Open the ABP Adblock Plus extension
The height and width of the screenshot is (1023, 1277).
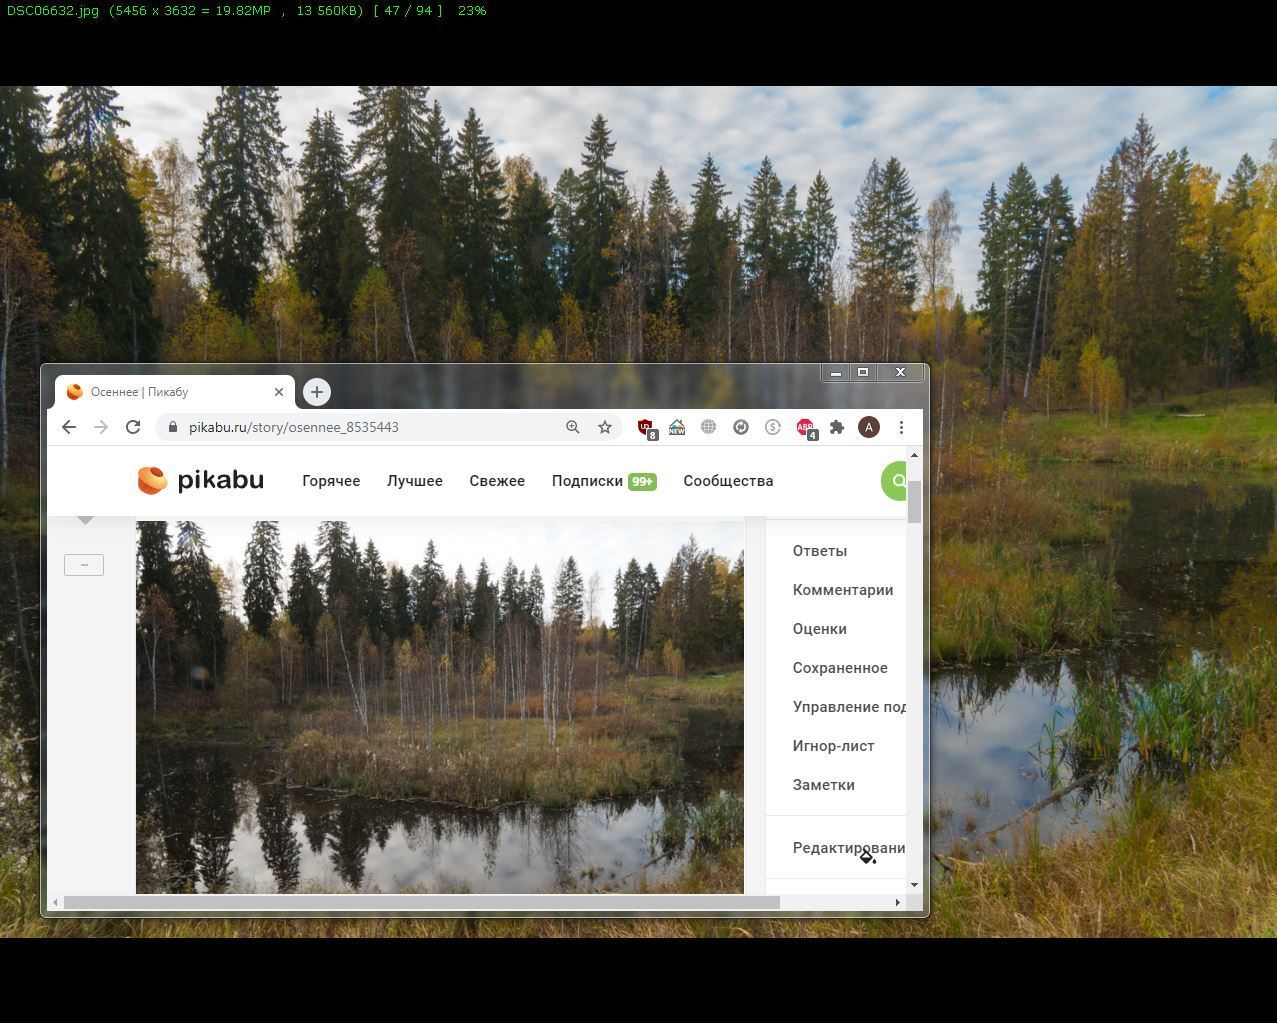click(x=806, y=428)
